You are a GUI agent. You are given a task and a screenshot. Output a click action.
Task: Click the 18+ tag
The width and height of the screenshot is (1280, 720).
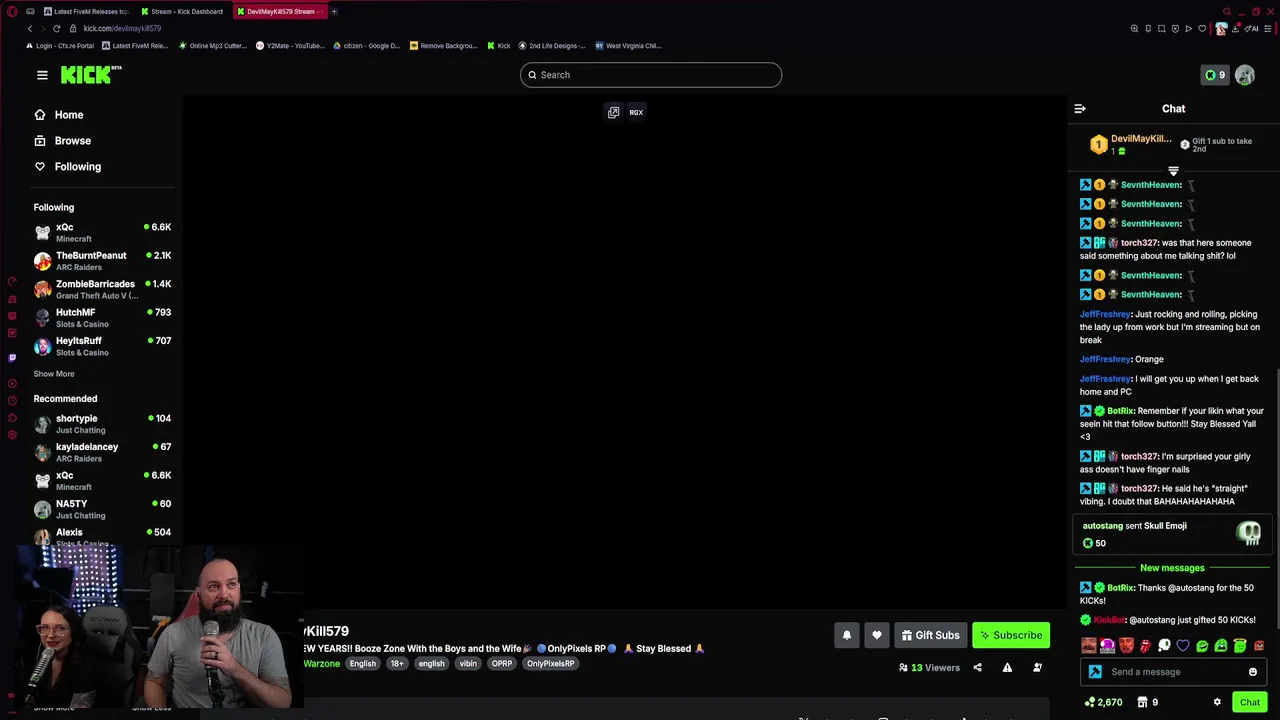pyautogui.click(x=397, y=664)
